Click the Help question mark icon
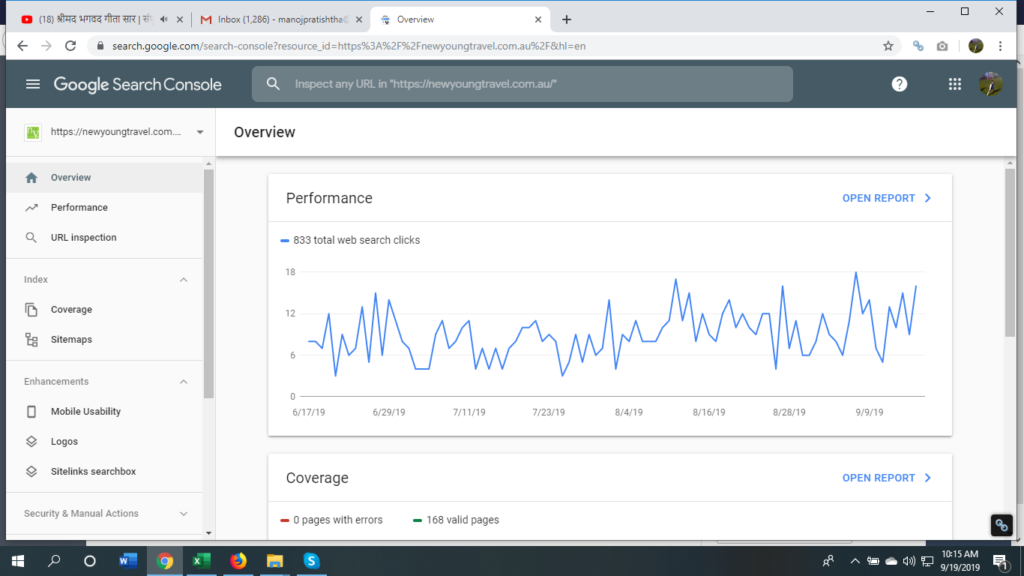Viewport: 1024px width, 576px height. click(x=899, y=84)
